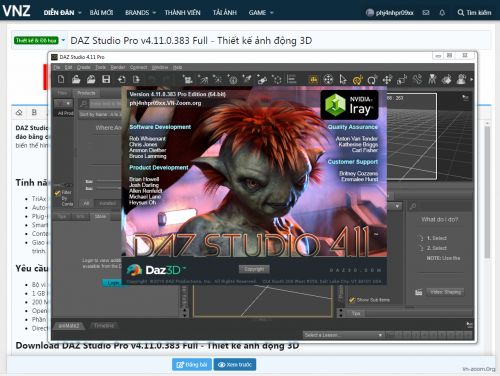
Task: Click the Import file icon in toolbar
Action: point(122,79)
